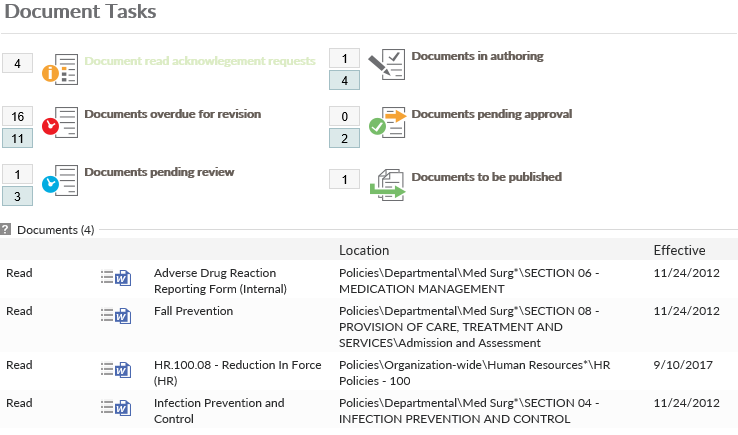Open Documents to be published link
Screen dimensions: 738x435
click(486, 177)
